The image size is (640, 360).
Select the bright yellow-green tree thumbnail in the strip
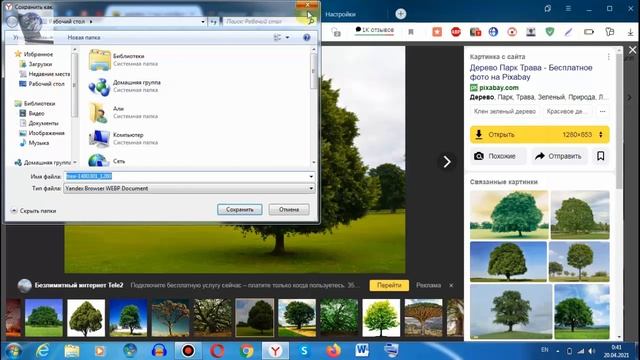[381, 318]
